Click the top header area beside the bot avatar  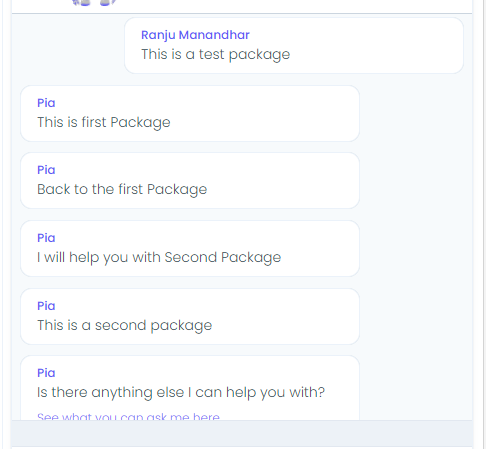tap(293, 6)
